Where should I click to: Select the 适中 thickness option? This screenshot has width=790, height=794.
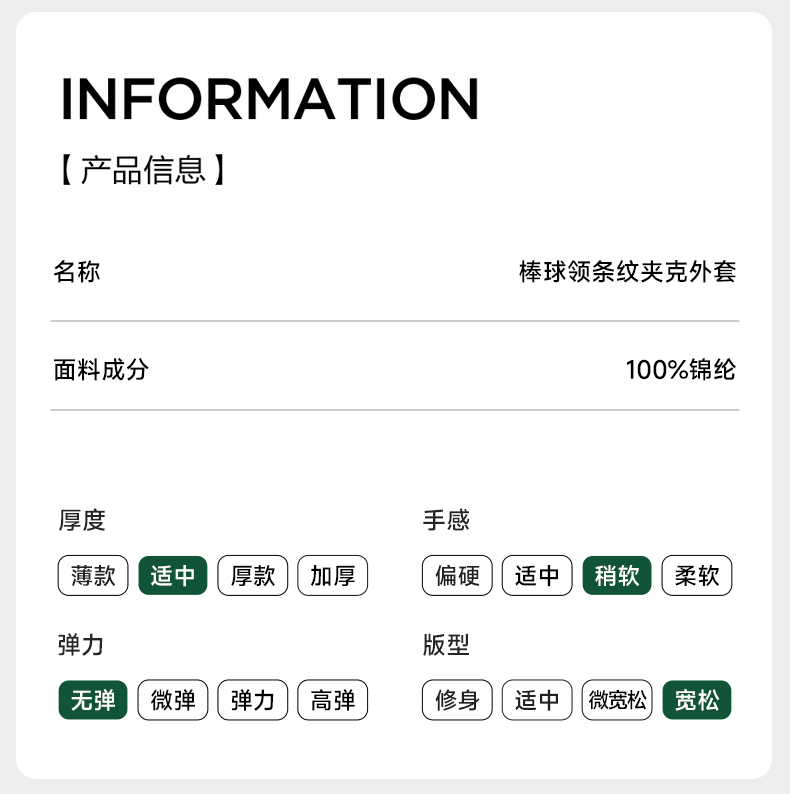173,576
